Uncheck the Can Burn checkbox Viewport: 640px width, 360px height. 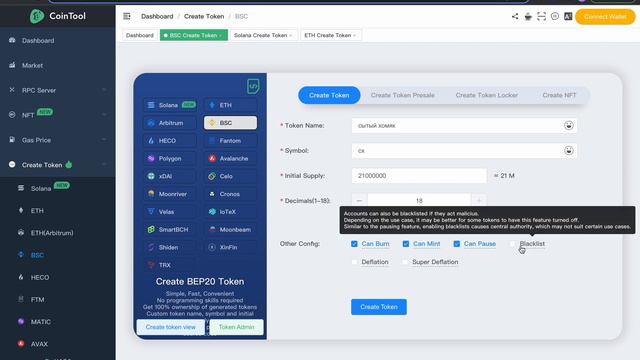[x=354, y=244]
